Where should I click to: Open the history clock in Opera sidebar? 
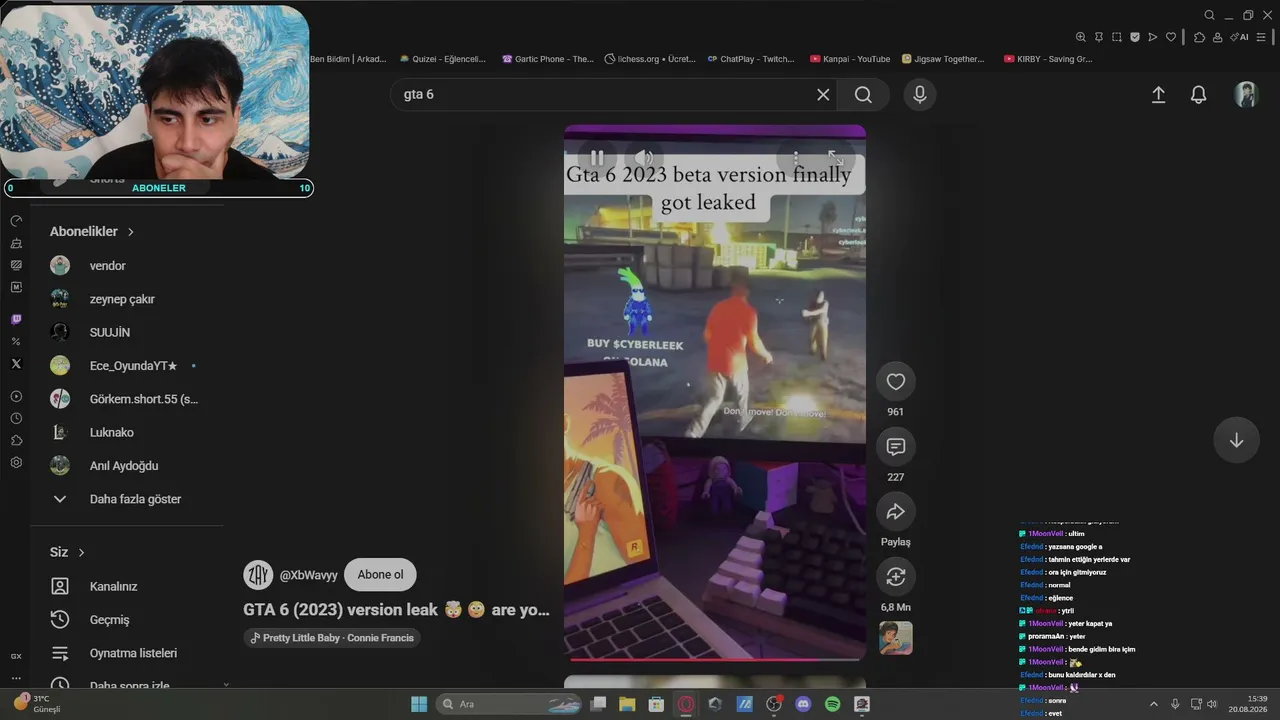pos(16,418)
